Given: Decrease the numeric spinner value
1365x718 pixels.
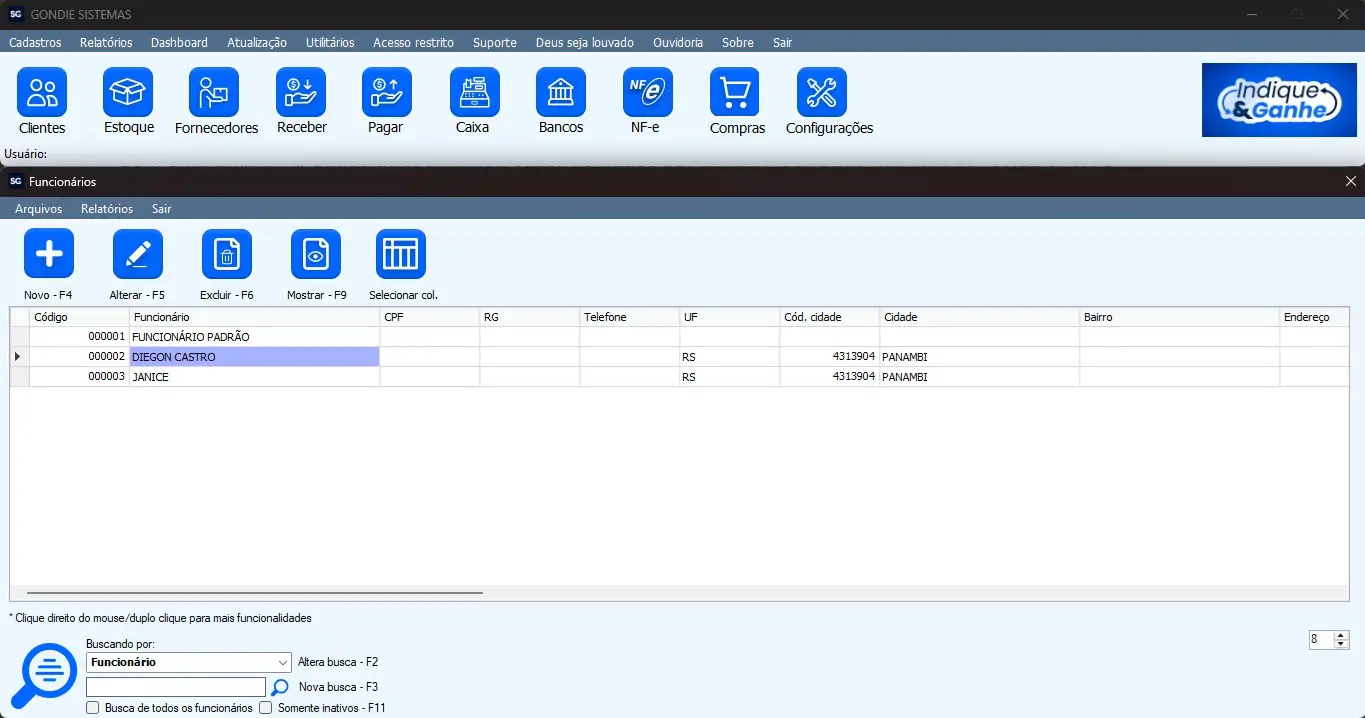Looking at the screenshot, I should click(1342, 644).
